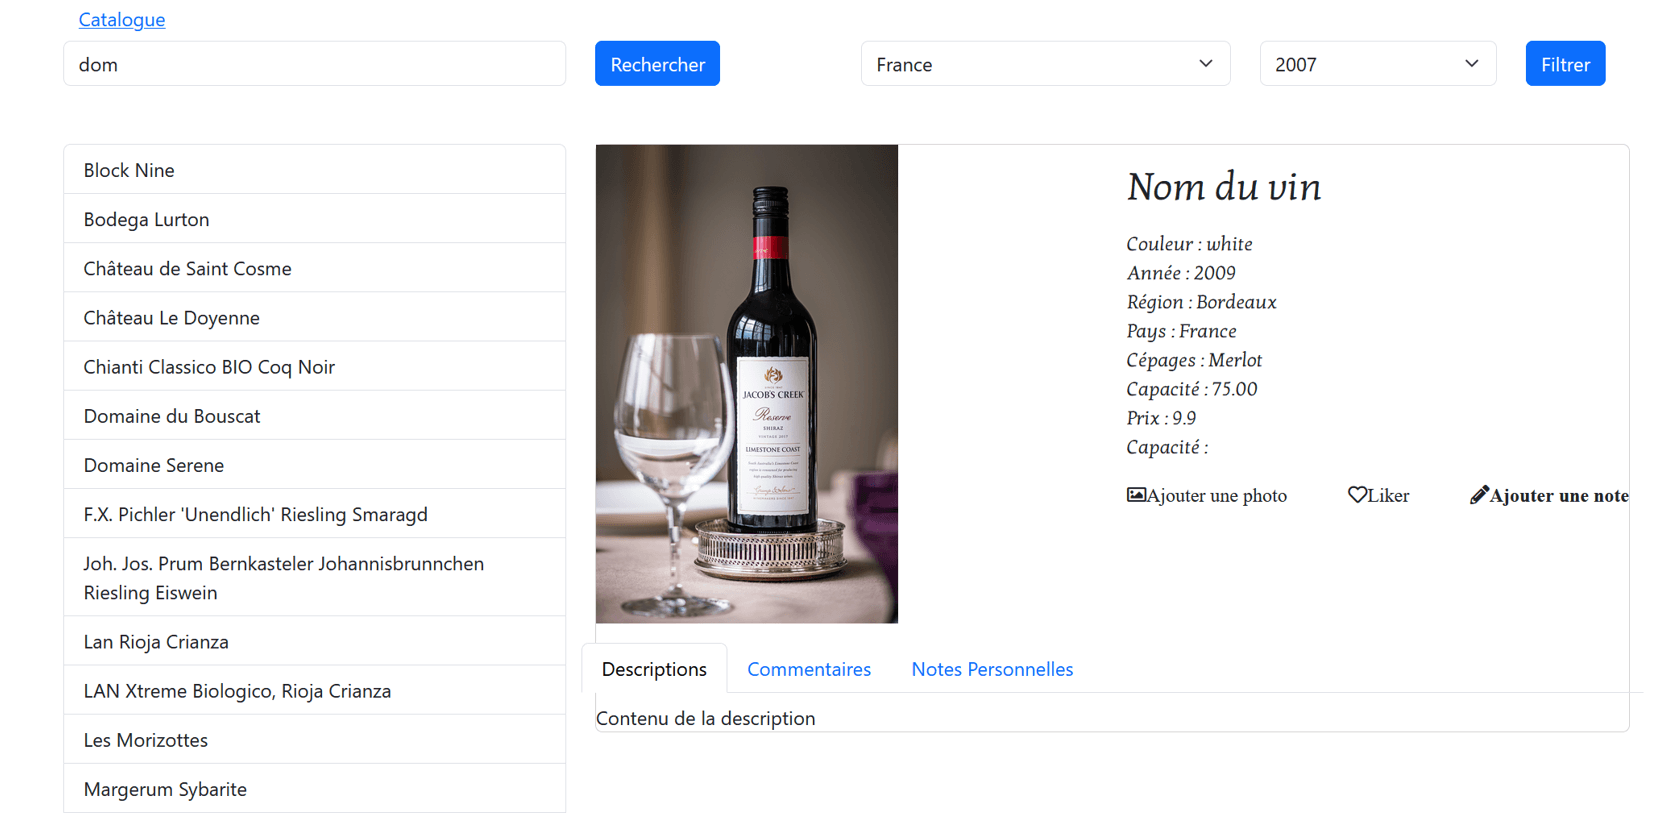Apply filters with the Filtrer button

pos(1564,64)
